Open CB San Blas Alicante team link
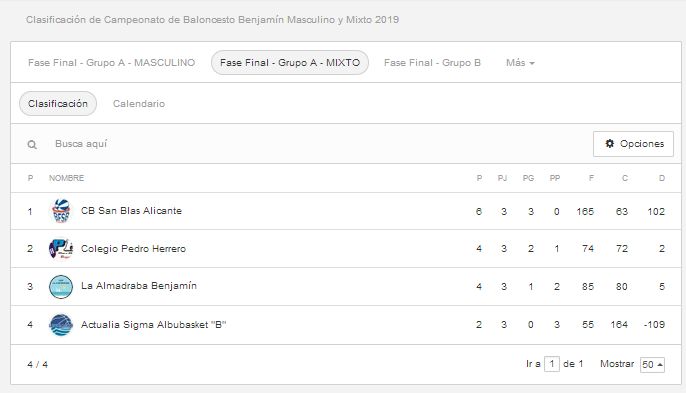The width and height of the screenshot is (686, 393). [x=131, y=211]
